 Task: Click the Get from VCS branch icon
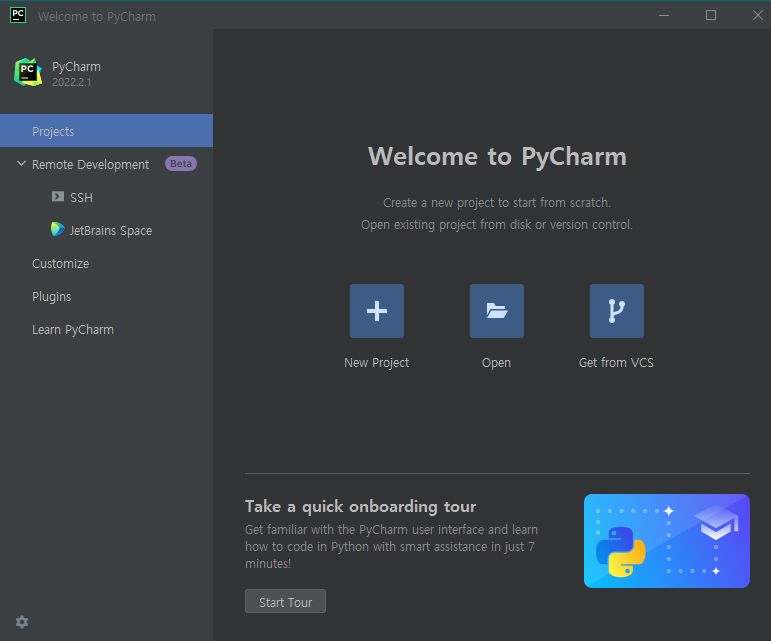617,311
